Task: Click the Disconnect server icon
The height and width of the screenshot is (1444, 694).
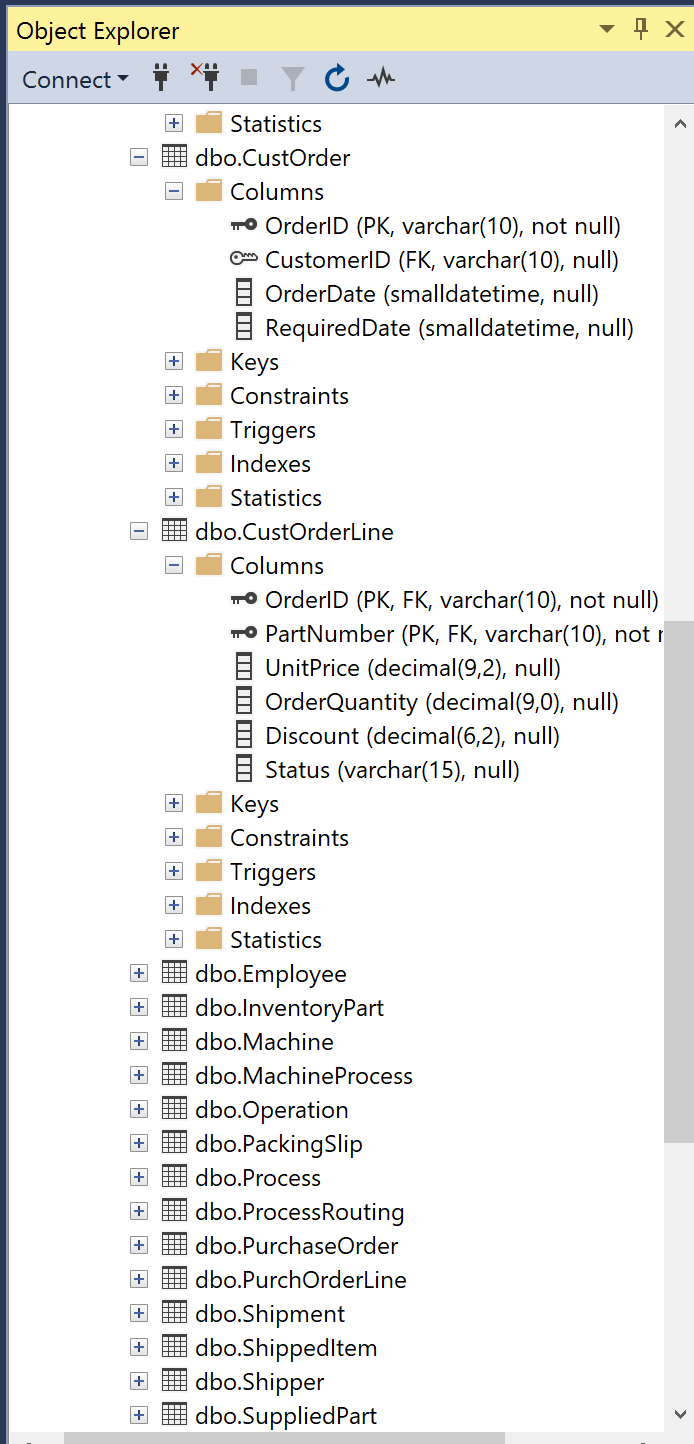Action: pyautogui.click(x=203, y=78)
